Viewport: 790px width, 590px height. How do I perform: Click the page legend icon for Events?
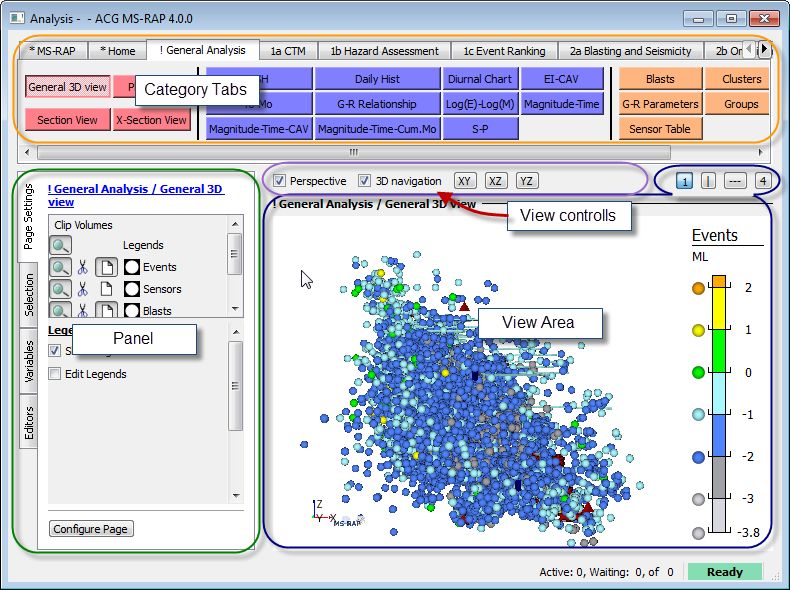tap(106, 267)
